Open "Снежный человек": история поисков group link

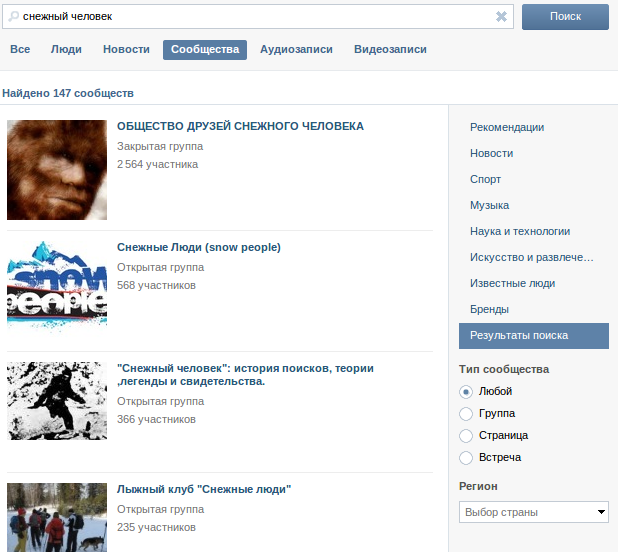pos(245,375)
